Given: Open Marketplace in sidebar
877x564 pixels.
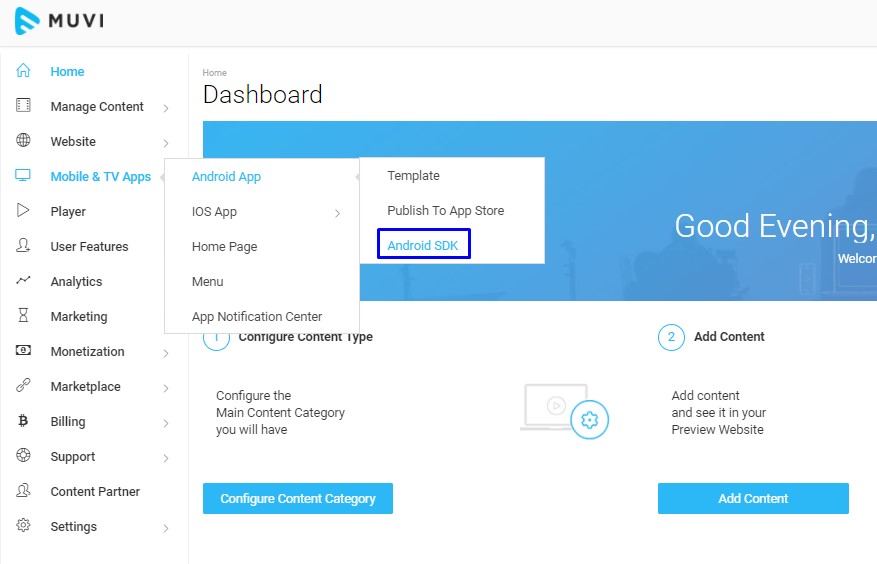Looking at the screenshot, I should 86,387.
